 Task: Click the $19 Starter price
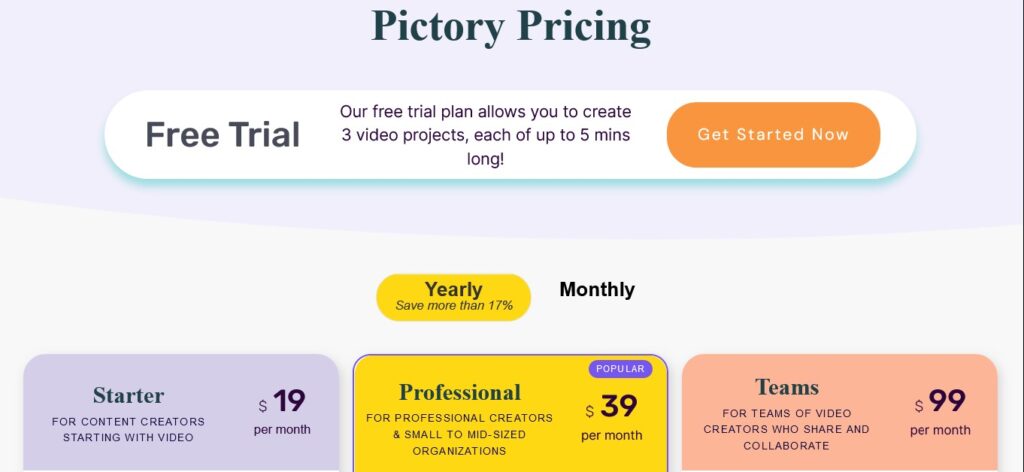point(283,401)
